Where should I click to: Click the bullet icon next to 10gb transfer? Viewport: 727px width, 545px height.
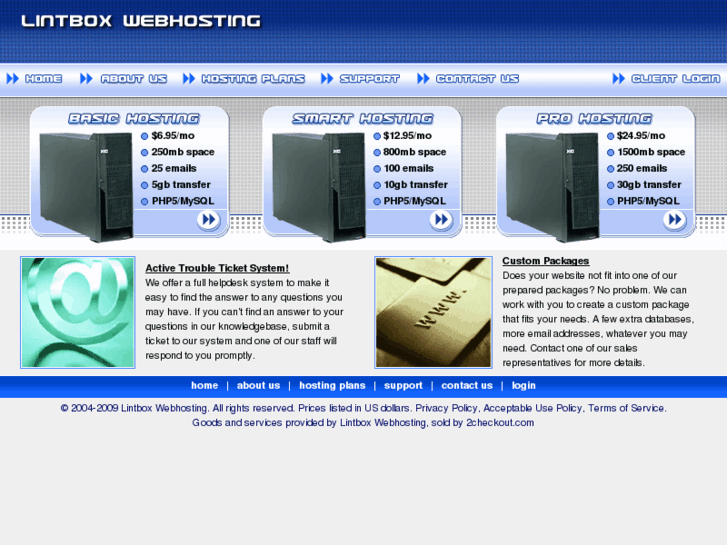377,185
